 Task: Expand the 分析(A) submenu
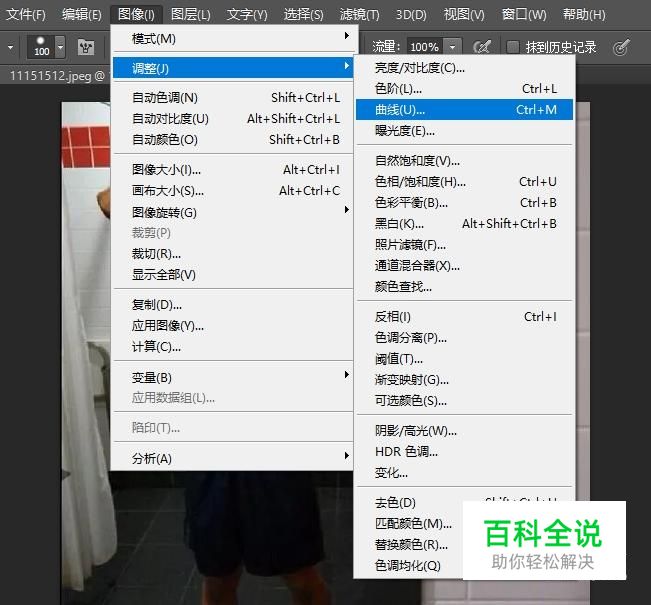(232, 458)
